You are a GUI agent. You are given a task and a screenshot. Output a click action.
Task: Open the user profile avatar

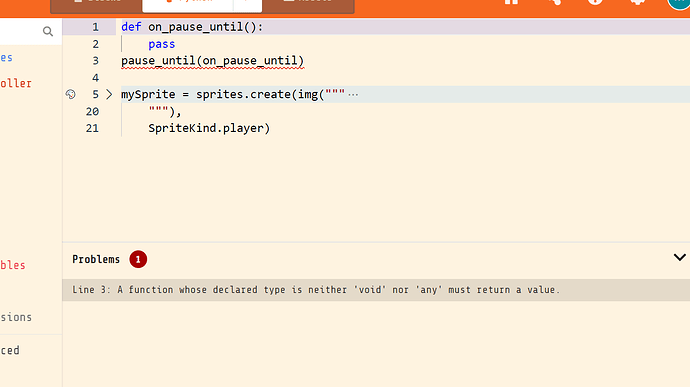click(679, 4)
